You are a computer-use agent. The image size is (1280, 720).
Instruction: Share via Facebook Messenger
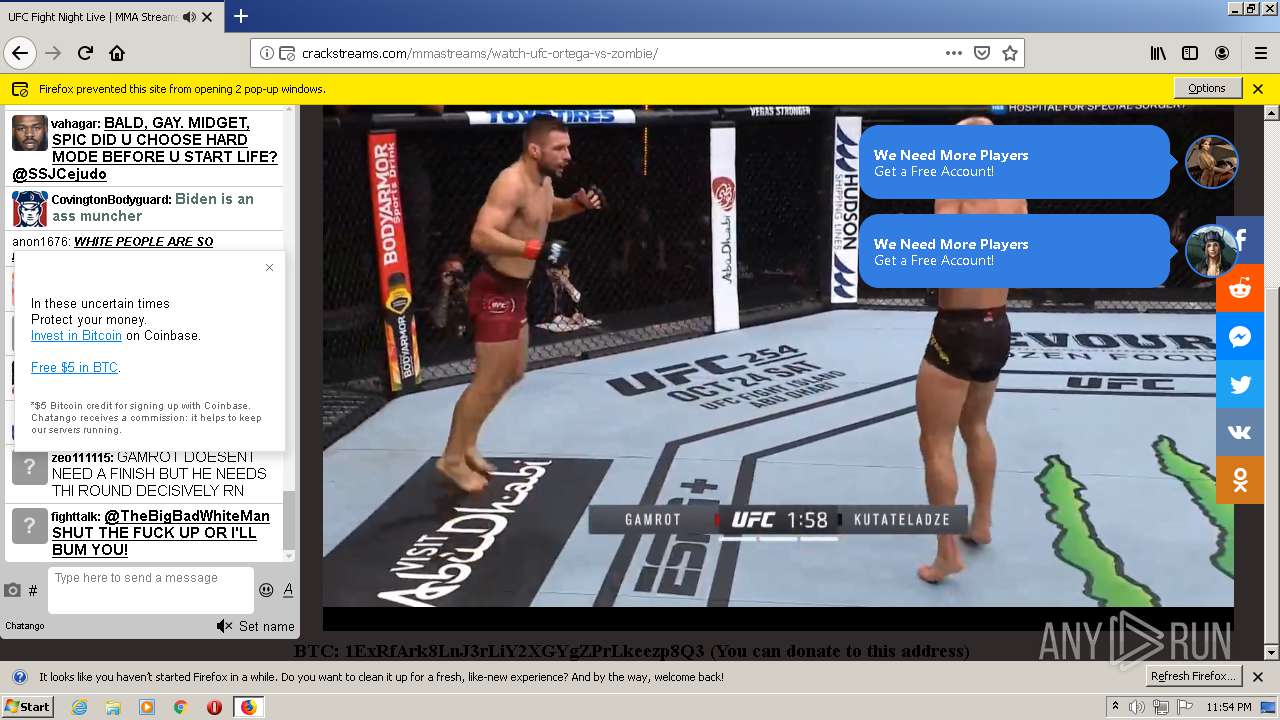coord(1240,336)
